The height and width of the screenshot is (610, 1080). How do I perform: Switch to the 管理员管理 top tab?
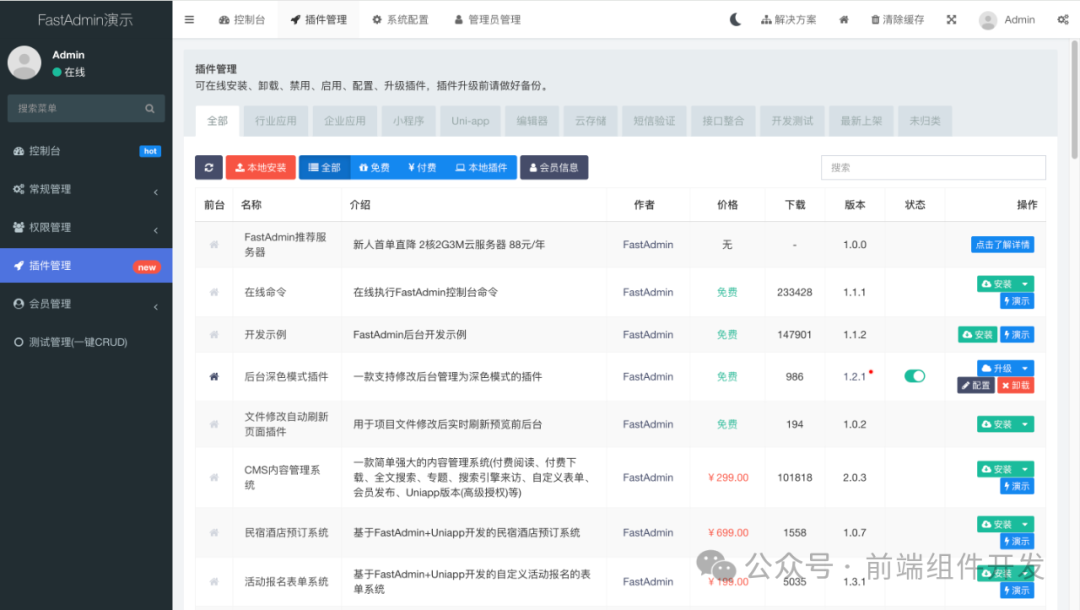488,20
